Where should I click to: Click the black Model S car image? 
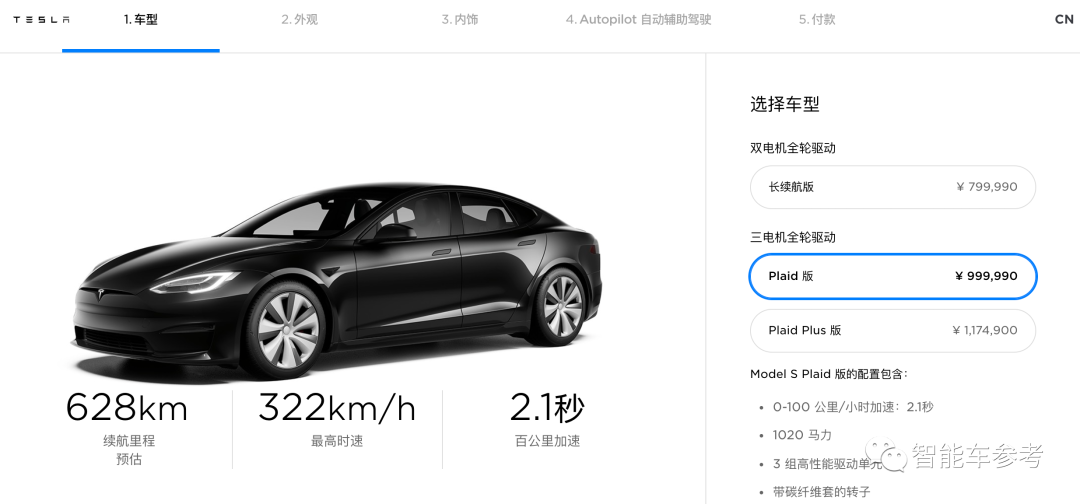[337, 279]
